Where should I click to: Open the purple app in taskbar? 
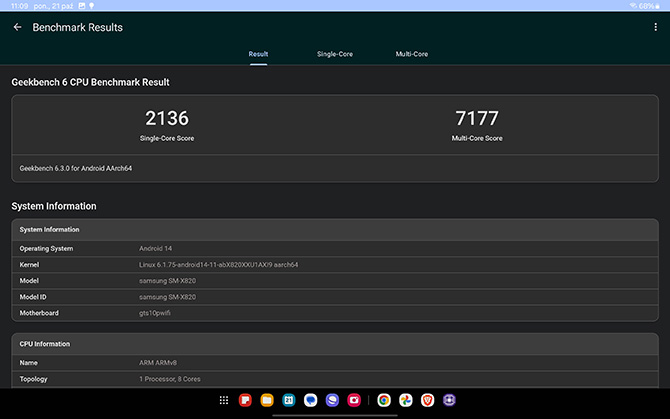[449, 400]
